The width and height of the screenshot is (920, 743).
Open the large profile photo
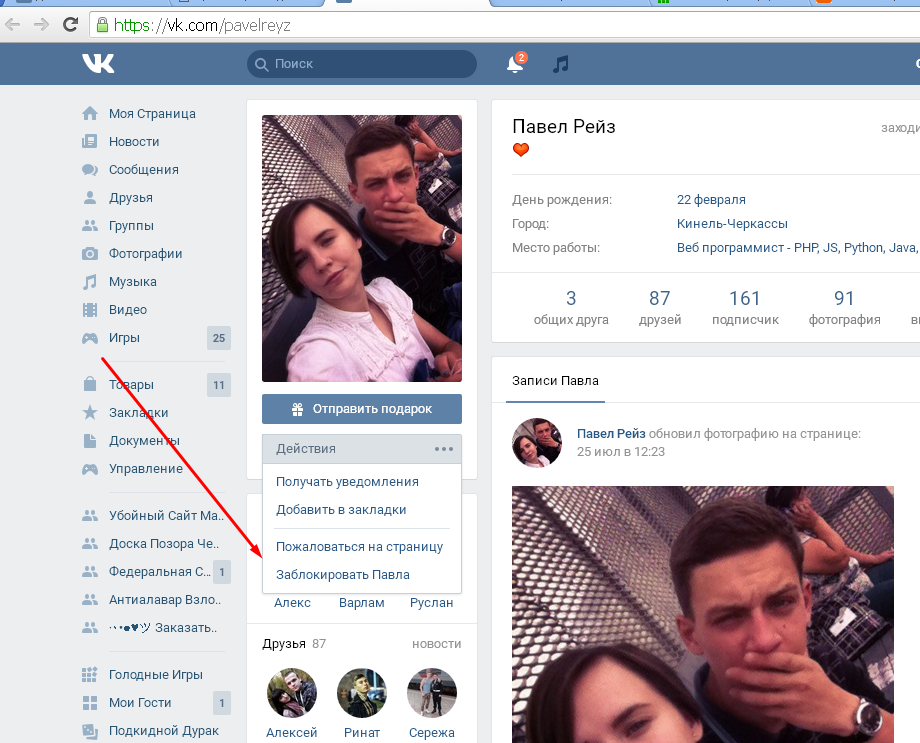pyautogui.click(x=362, y=248)
